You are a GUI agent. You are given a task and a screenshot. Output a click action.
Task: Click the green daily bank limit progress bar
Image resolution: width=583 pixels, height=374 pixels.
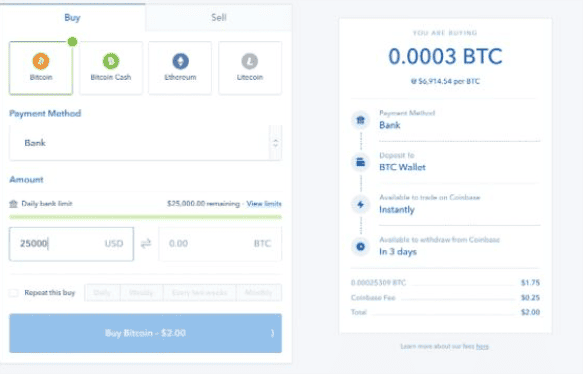point(145,217)
